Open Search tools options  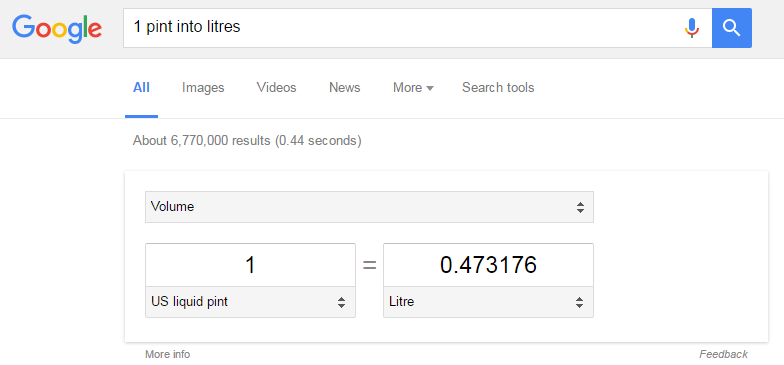pyautogui.click(x=498, y=88)
